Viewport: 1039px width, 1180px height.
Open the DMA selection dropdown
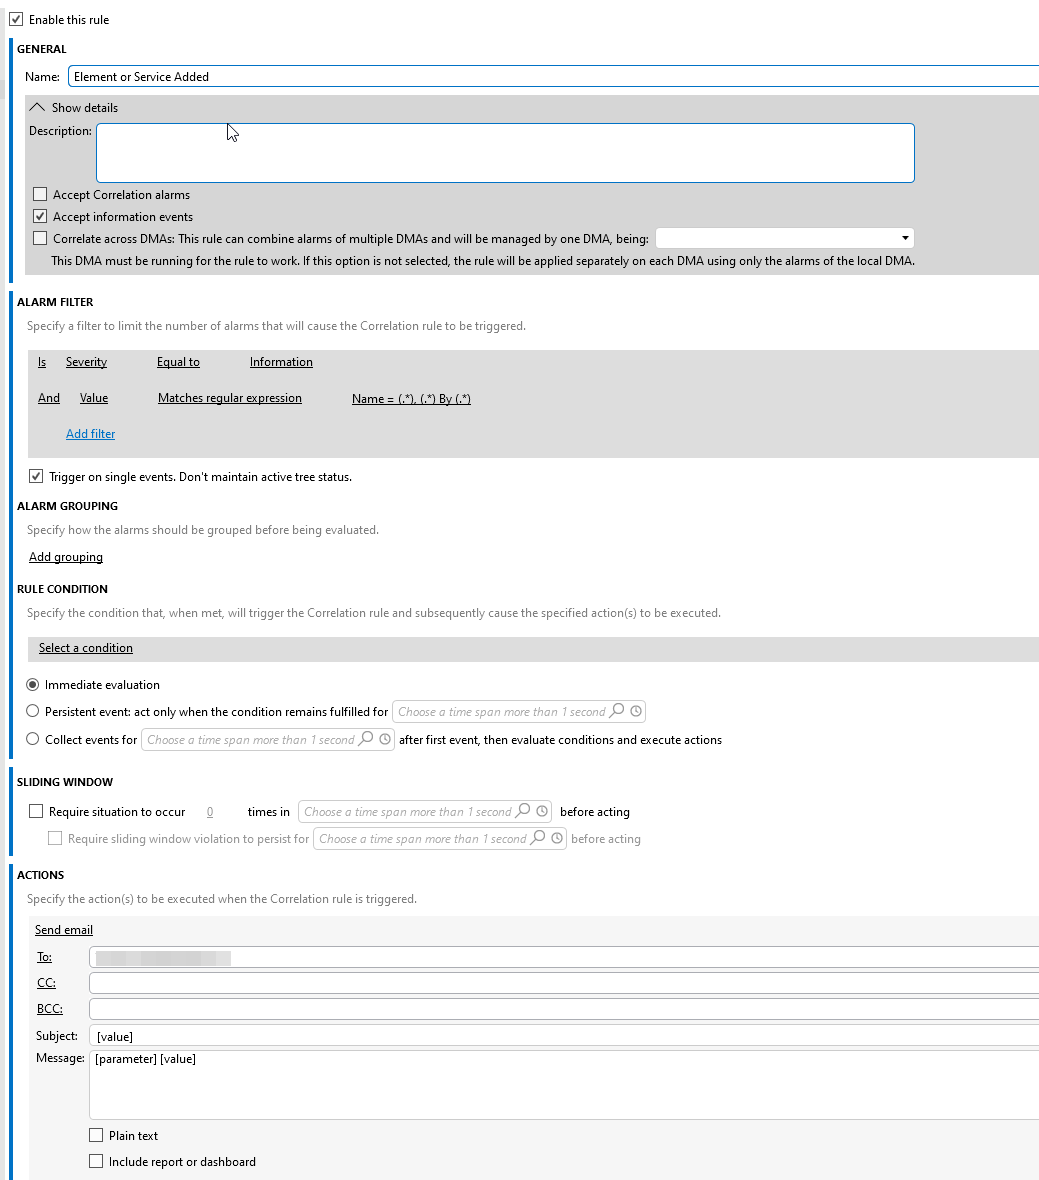pyautogui.click(x=785, y=238)
